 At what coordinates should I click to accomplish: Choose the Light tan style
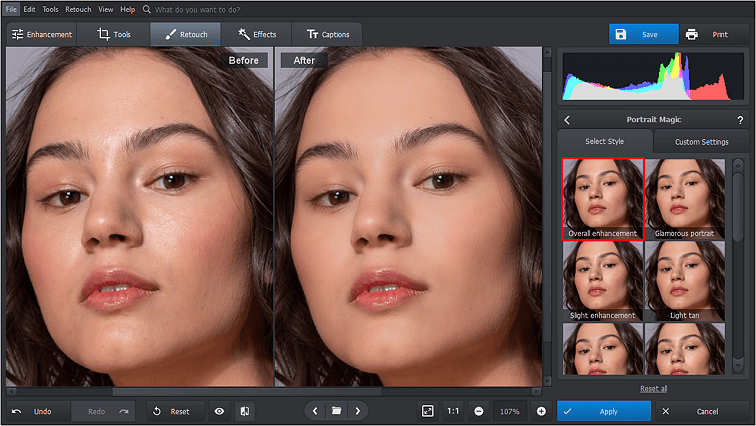point(685,281)
